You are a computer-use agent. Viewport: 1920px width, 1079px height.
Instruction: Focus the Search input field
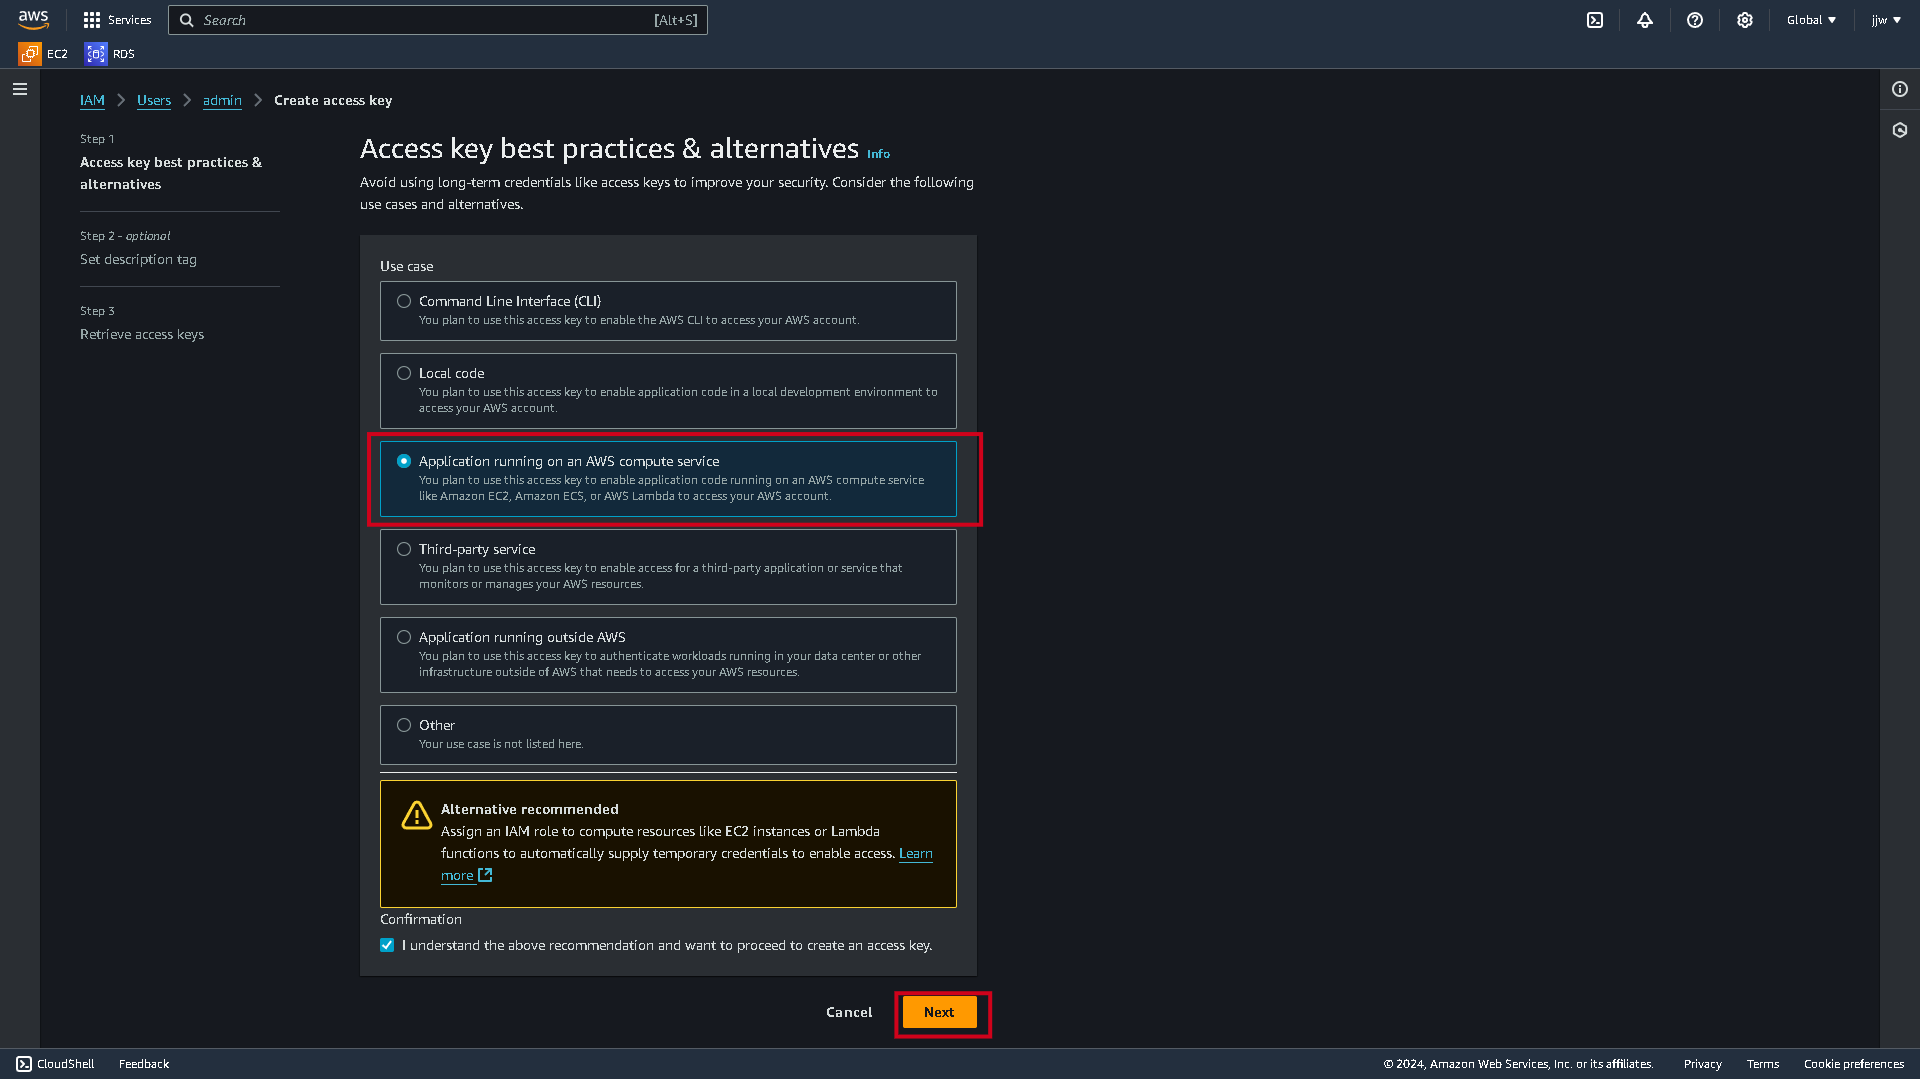(x=438, y=20)
